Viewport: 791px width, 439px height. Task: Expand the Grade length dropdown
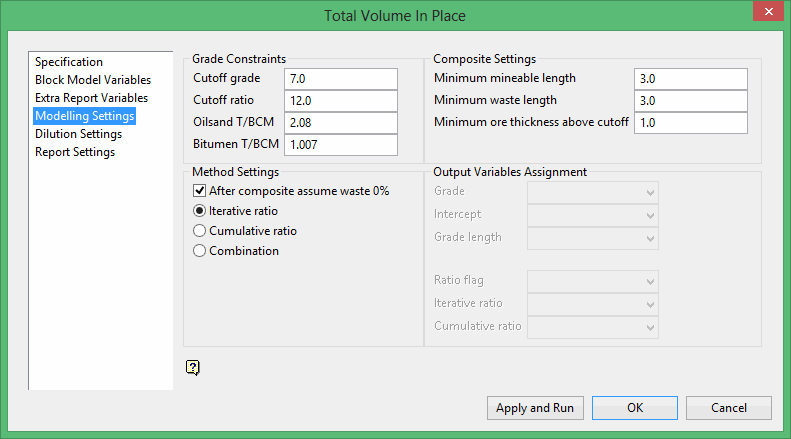[x=592, y=238]
